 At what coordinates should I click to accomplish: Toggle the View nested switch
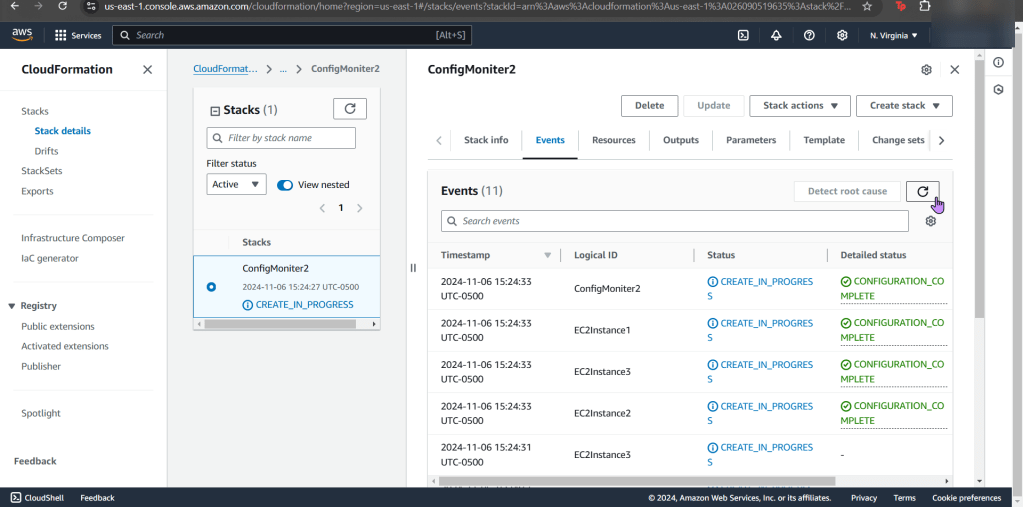tap(285, 185)
